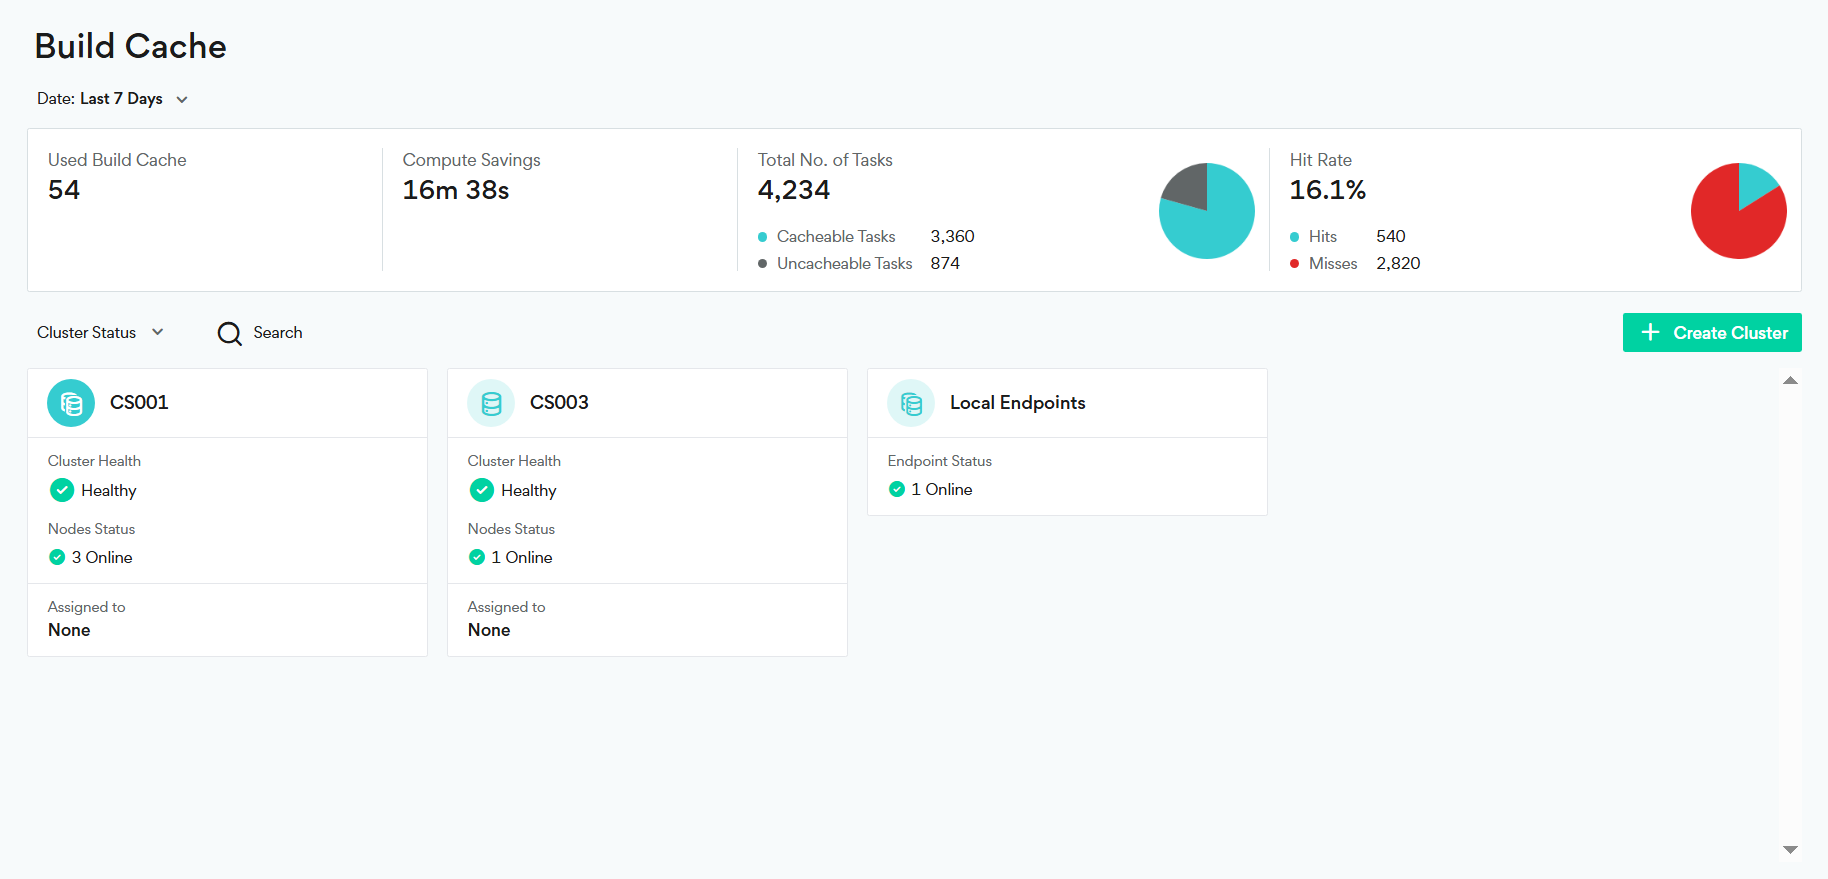Click CS003 Healthy green checkmark icon
The width and height of the screenshot is (1828, 879).
pos(482,490)
